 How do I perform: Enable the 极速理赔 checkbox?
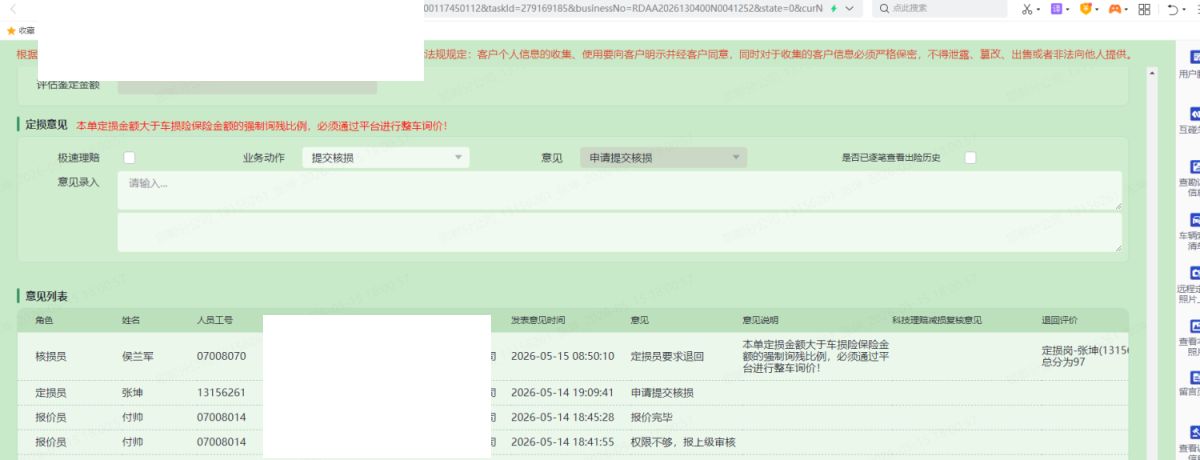pyautogui.click(x=128, y=157)
